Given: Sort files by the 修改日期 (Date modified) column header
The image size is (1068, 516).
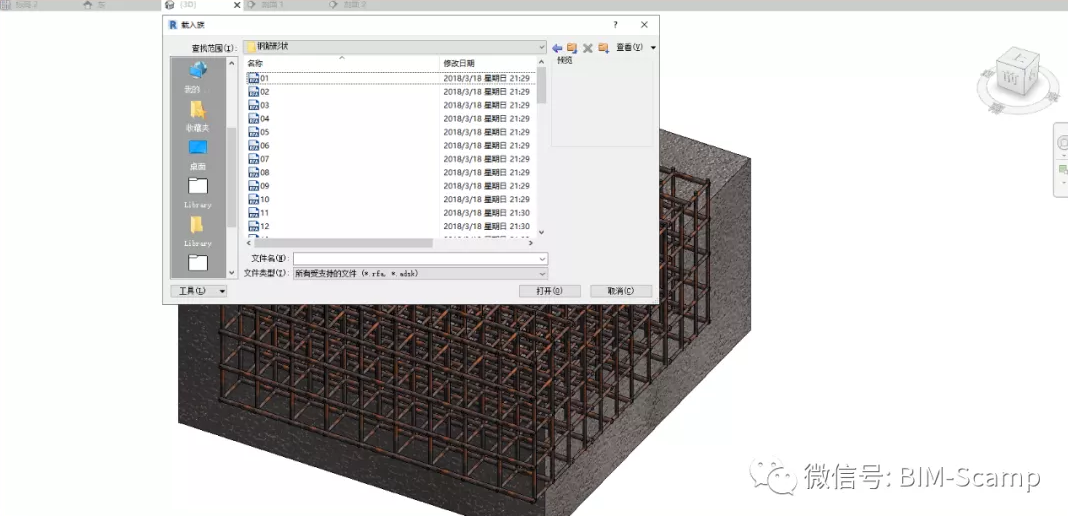Looking at the screenshot, I should [x=487, y=63].
